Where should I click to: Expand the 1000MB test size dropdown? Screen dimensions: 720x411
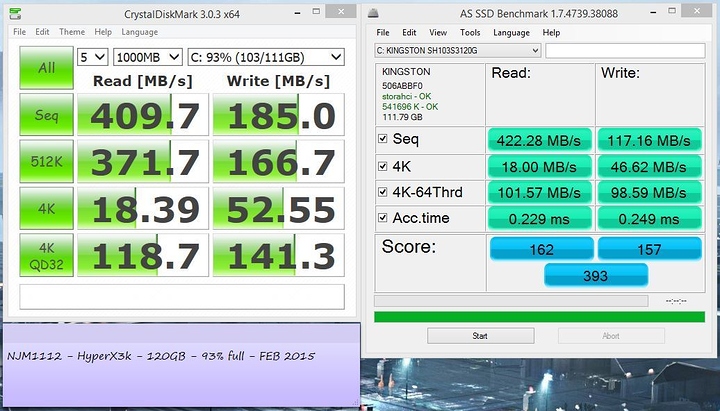148,57
